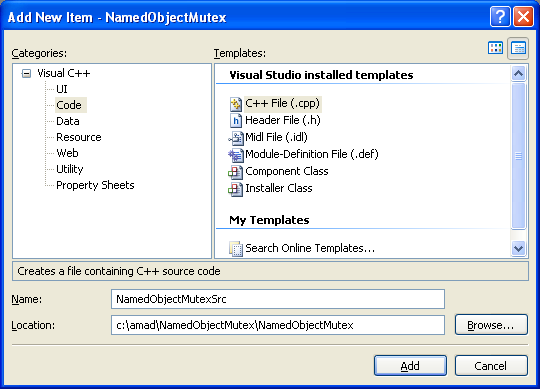Screen dimensions: 540x389
Task: Click the Component Class template icon
Action: tap(236, 171)
